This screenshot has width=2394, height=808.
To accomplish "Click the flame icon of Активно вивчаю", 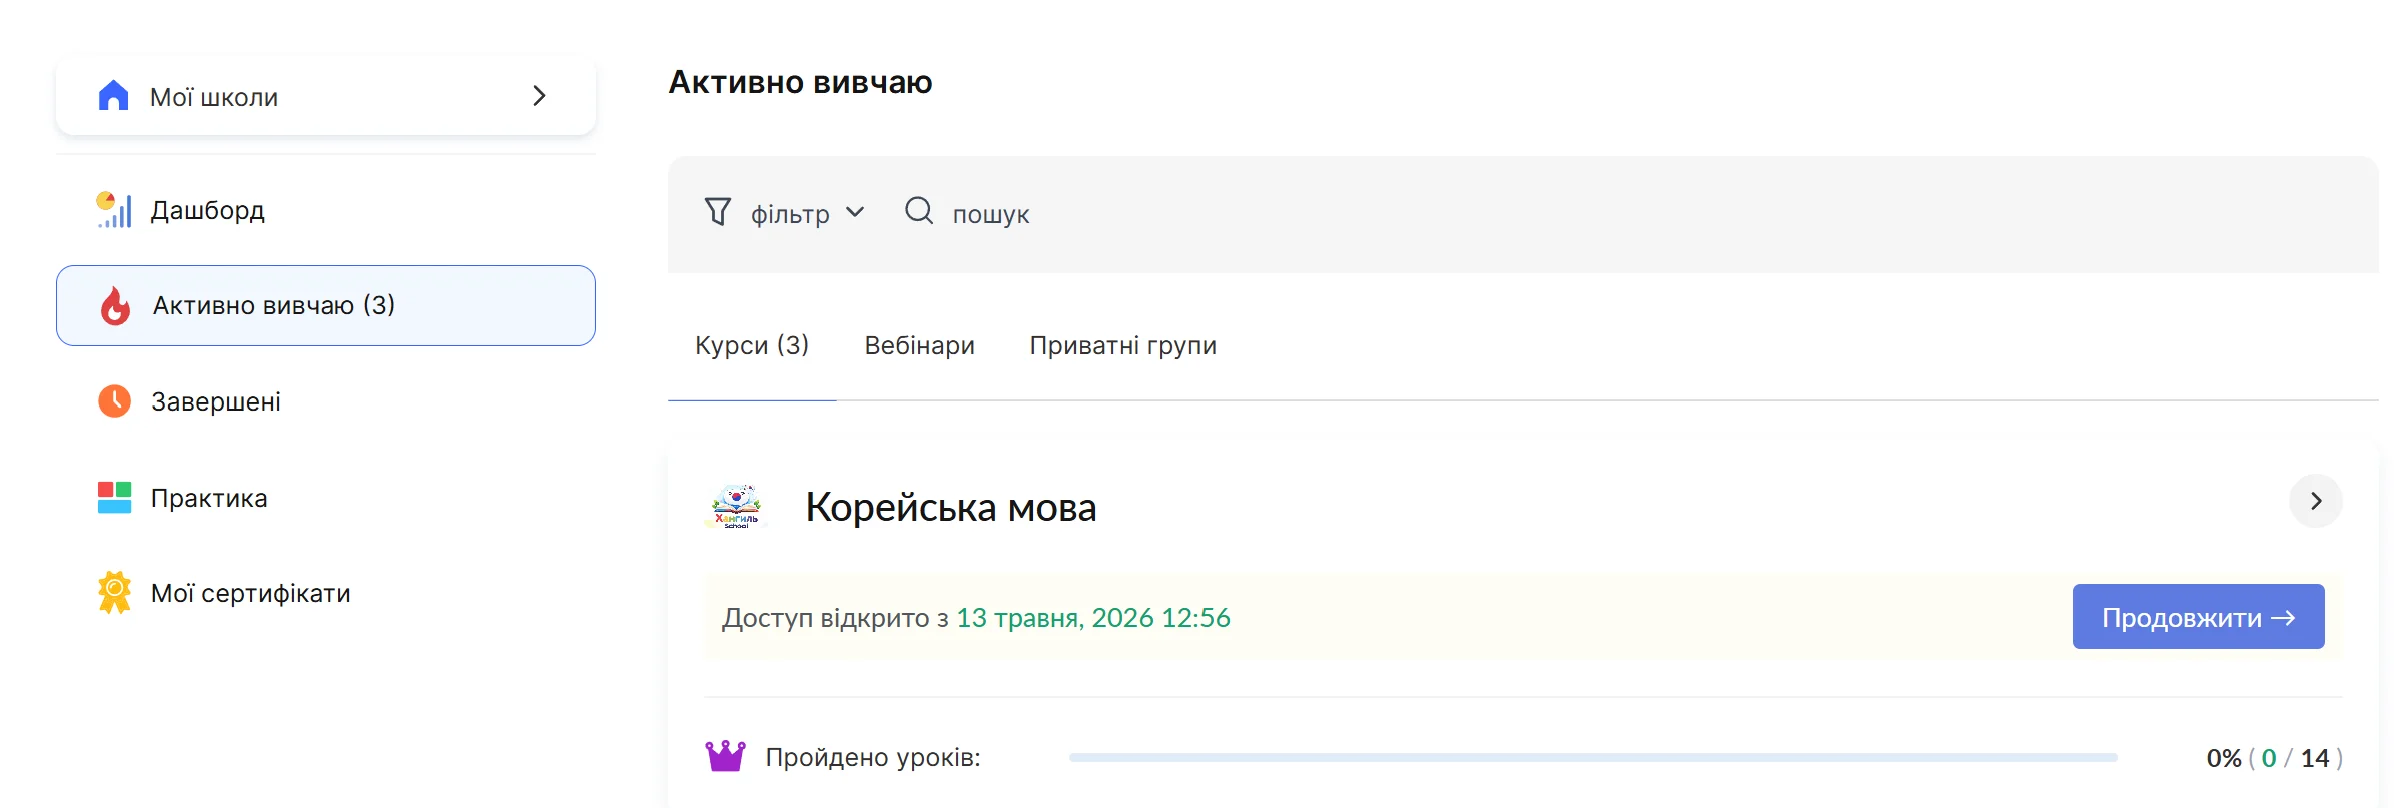I will point(115,305).
